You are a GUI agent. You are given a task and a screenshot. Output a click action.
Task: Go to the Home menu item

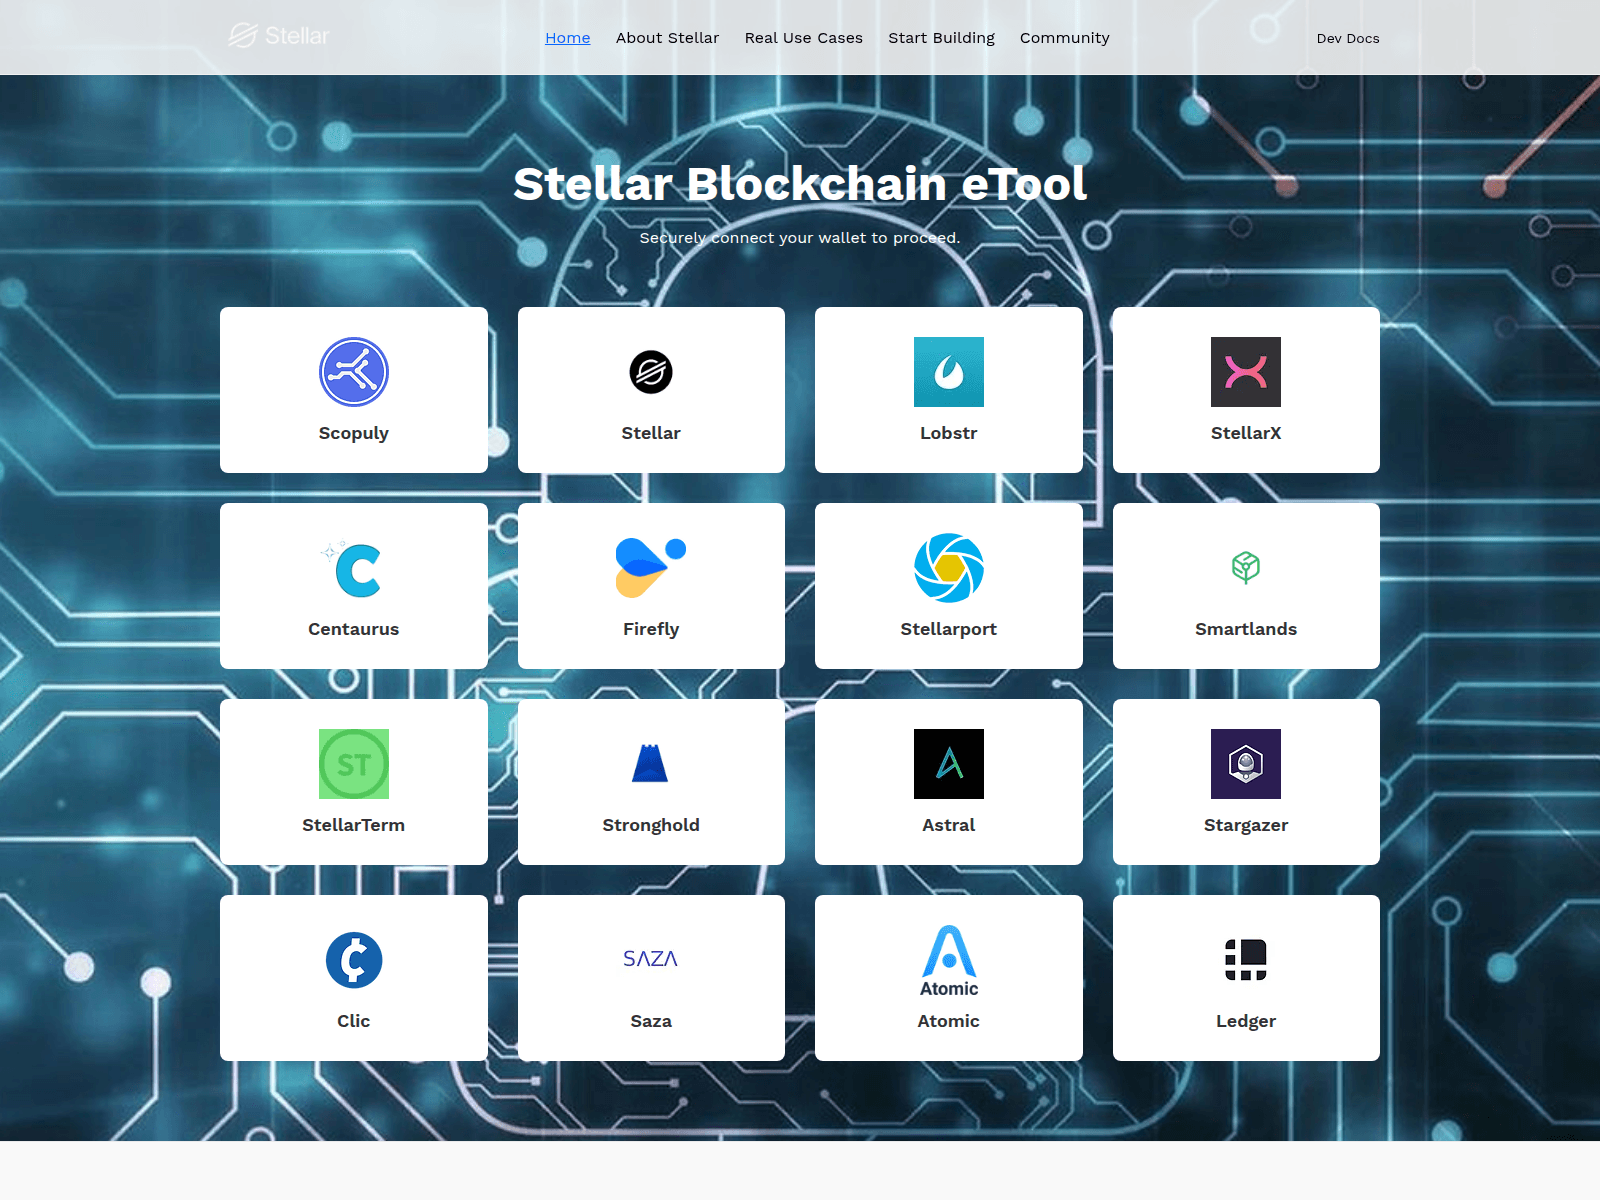(568, 38)
